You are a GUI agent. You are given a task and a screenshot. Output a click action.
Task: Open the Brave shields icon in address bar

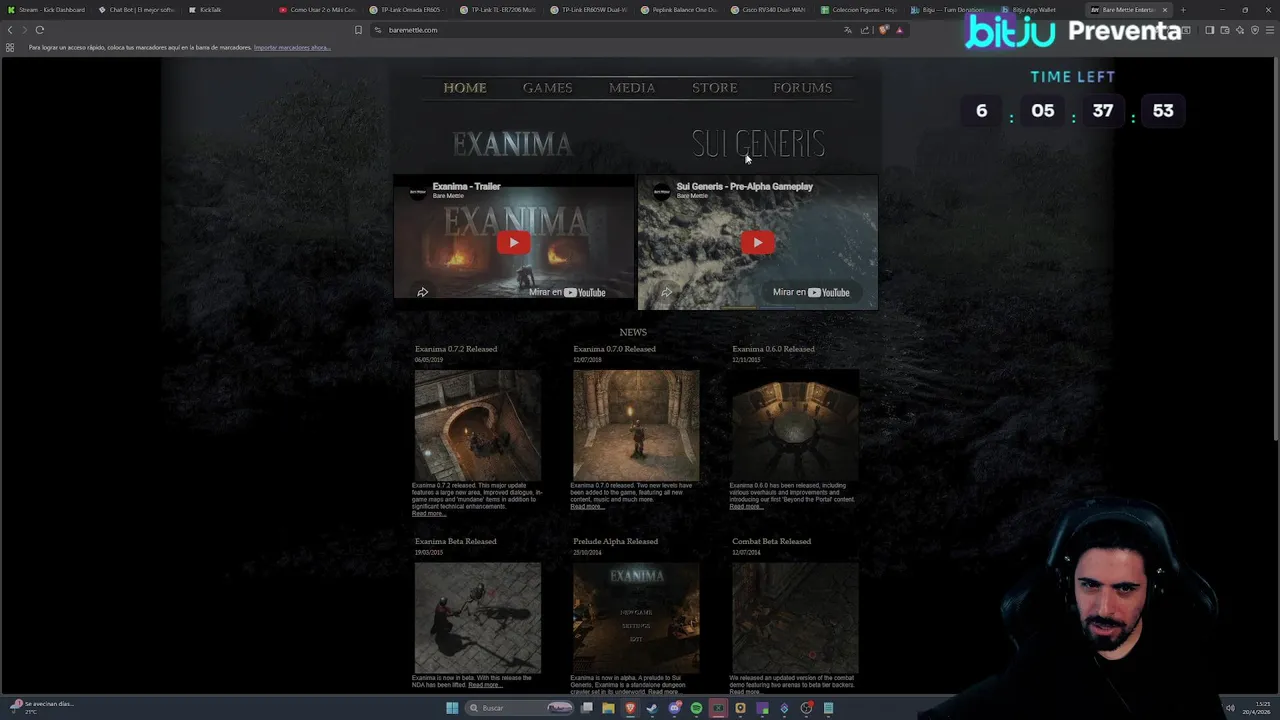883,30
